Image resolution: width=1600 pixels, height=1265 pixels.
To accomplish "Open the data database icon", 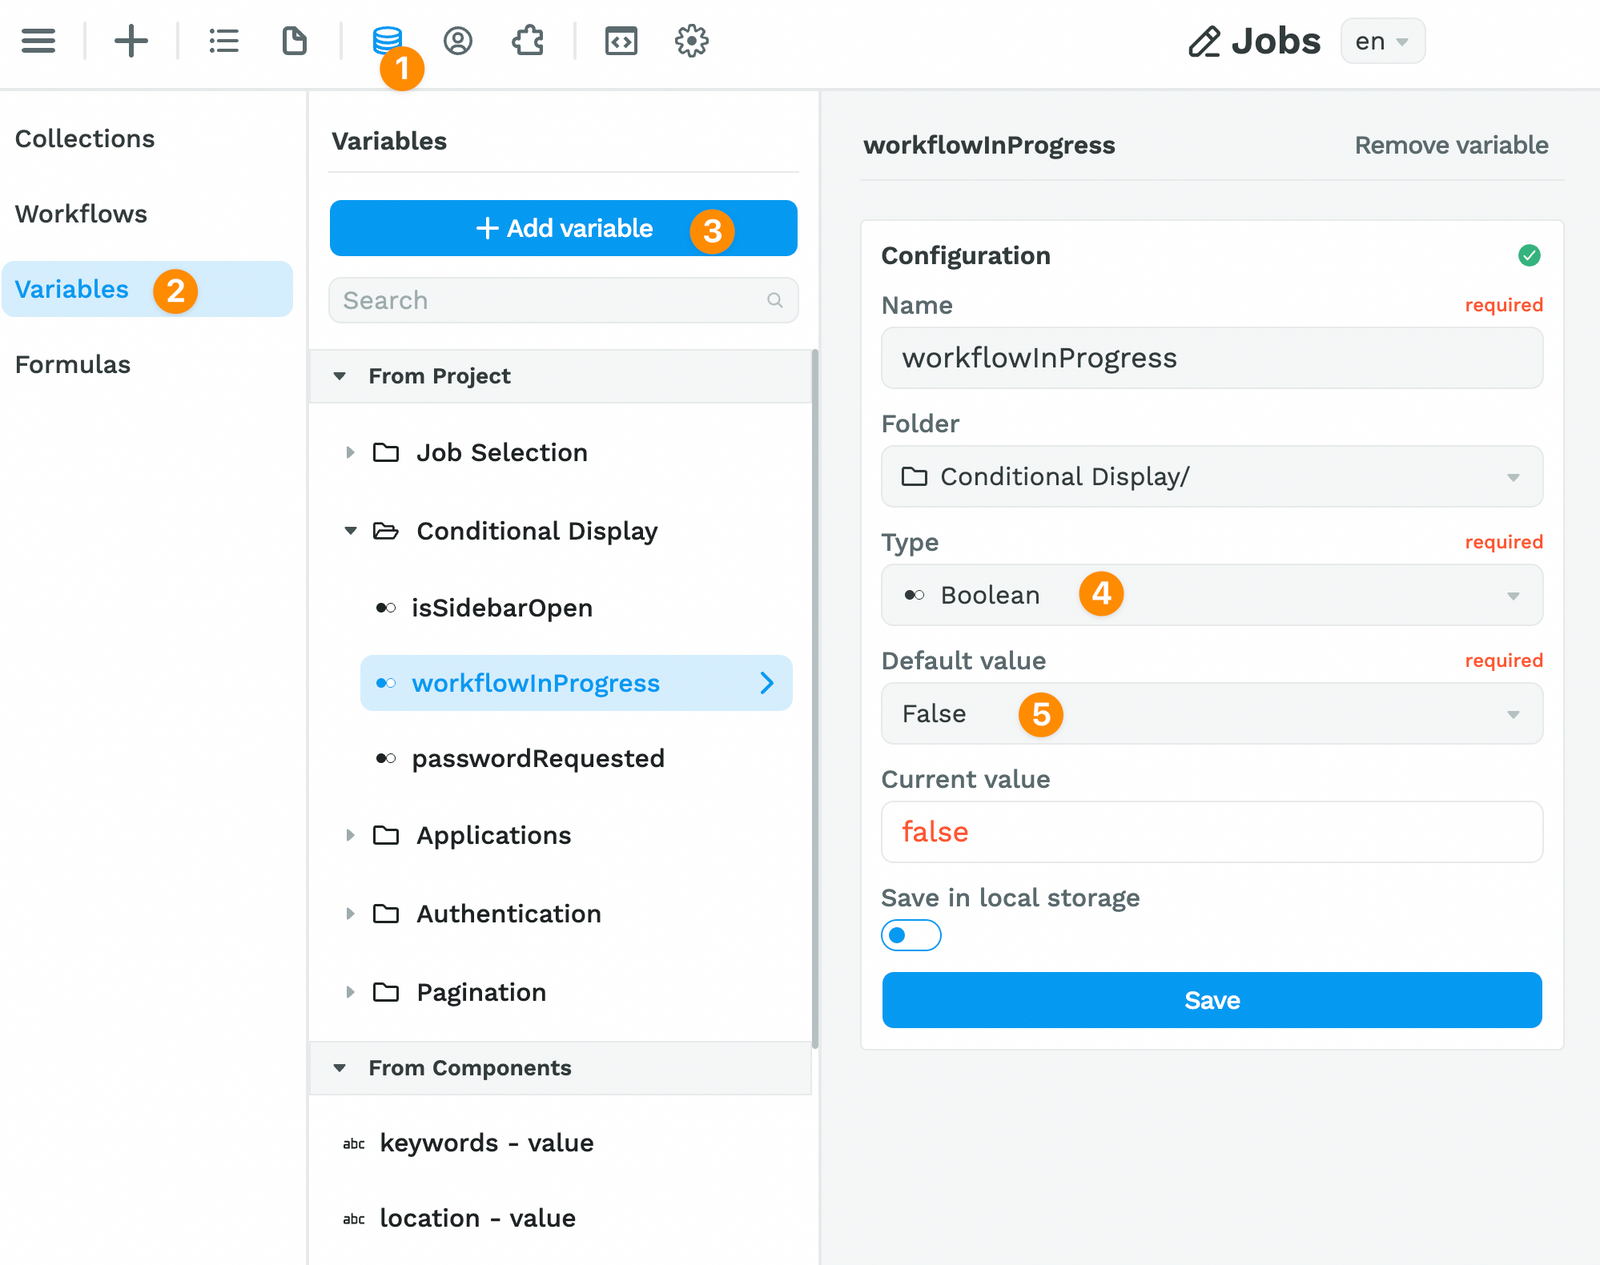I will (x=386, y=39).
